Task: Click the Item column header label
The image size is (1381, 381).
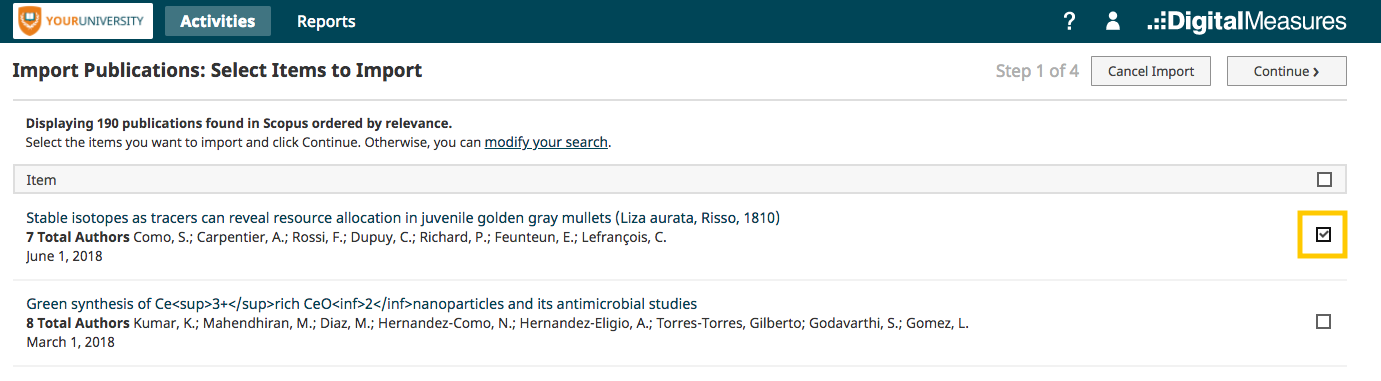Action: (41, 180)
